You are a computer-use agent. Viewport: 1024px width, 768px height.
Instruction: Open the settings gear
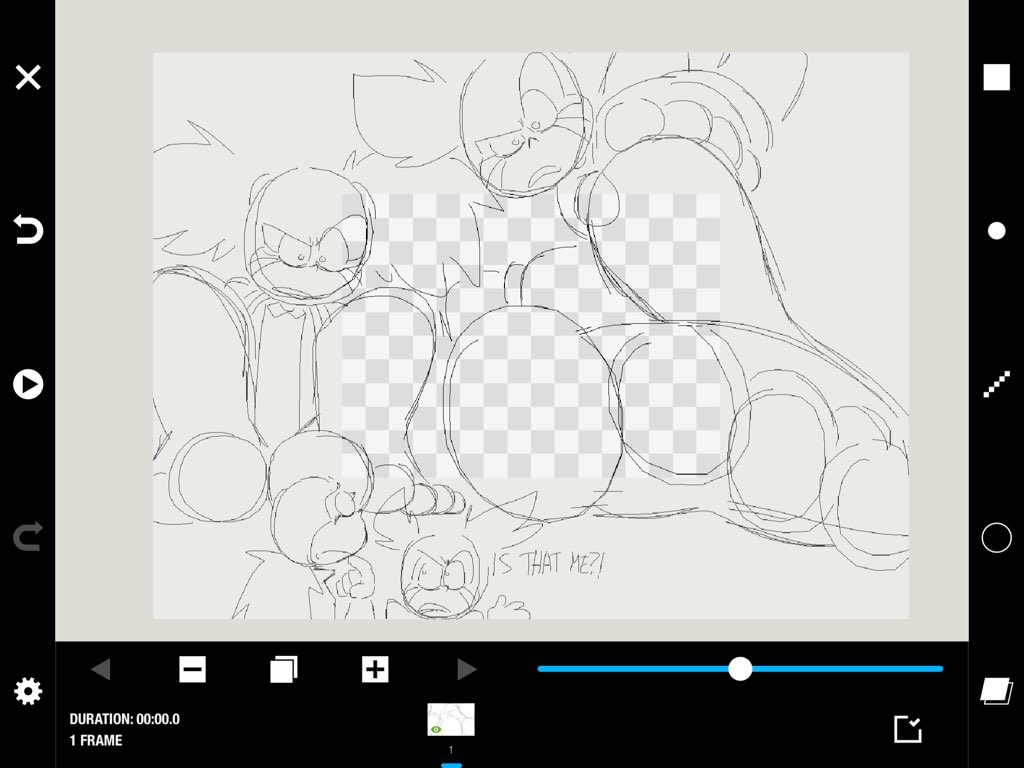pos(28,691)
